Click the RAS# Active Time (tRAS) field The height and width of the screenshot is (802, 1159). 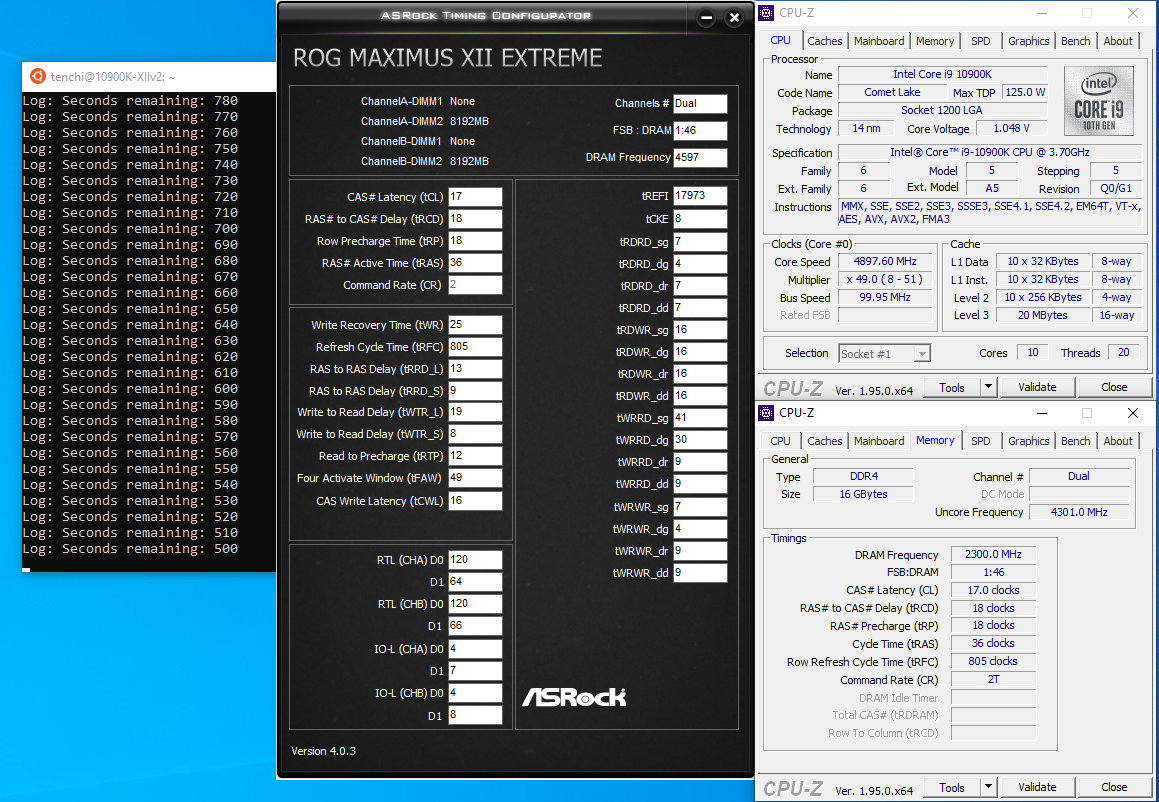tap(475, 263)
